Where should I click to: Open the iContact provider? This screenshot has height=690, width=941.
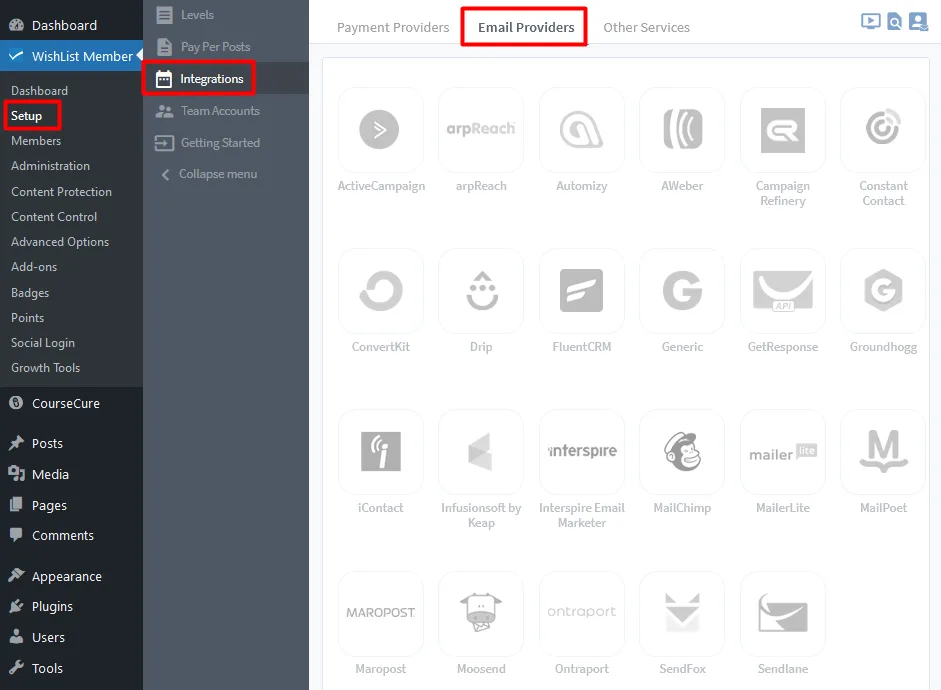(x=380, y=452)
